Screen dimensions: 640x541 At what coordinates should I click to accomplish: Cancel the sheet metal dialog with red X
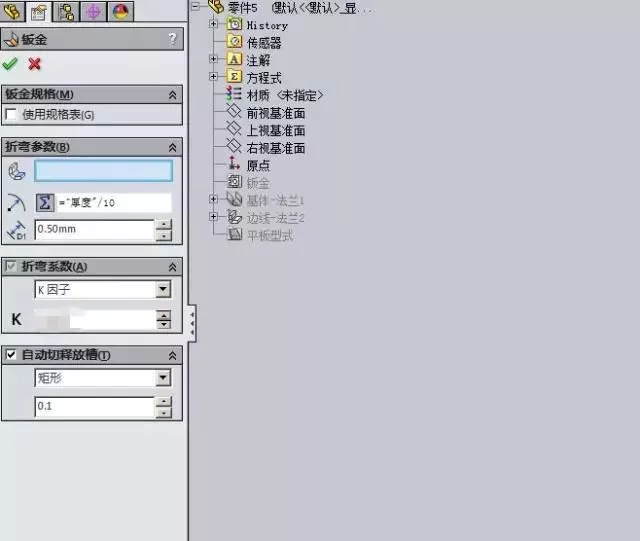coord(34,64)
